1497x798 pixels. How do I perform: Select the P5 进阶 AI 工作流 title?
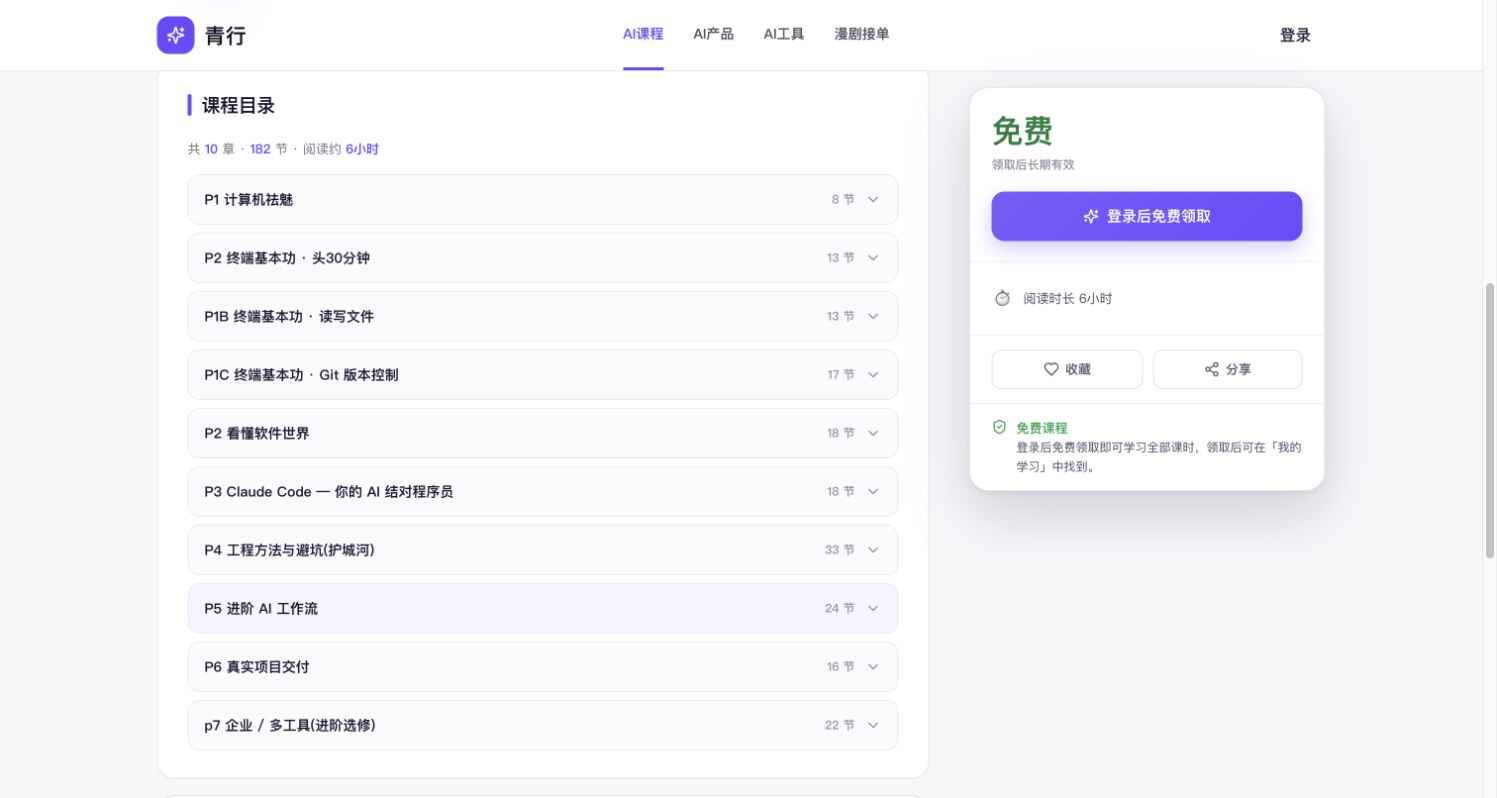(x=261, y=608)
